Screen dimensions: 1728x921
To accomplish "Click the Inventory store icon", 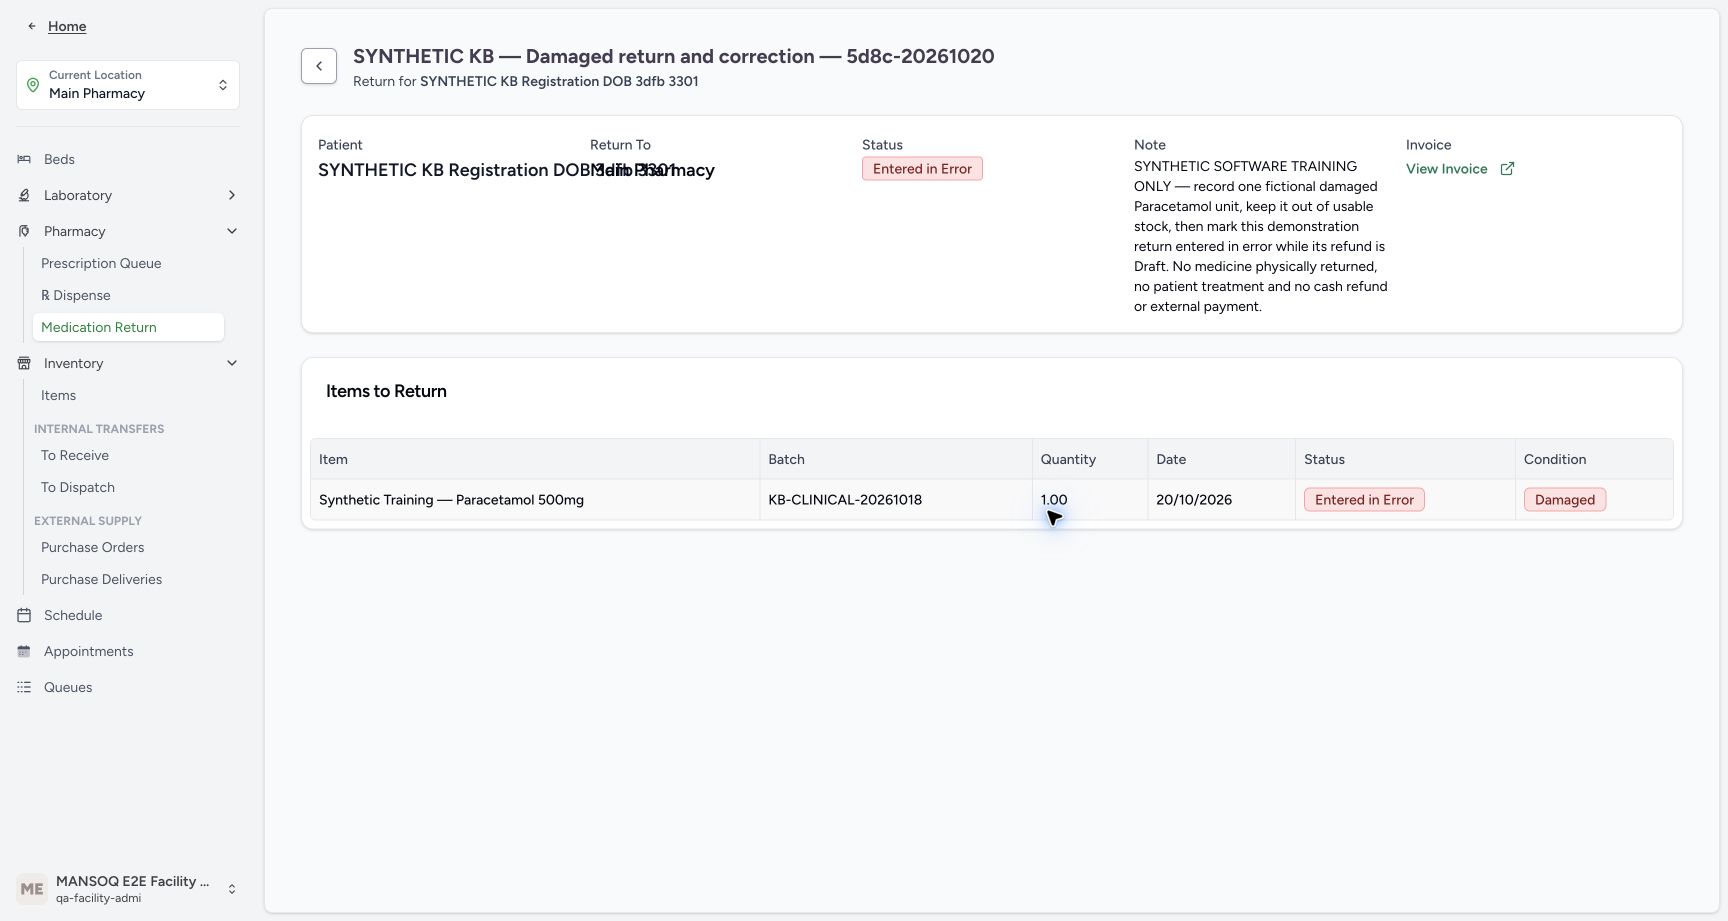I will pyautogui.click(x=24, y=363).
